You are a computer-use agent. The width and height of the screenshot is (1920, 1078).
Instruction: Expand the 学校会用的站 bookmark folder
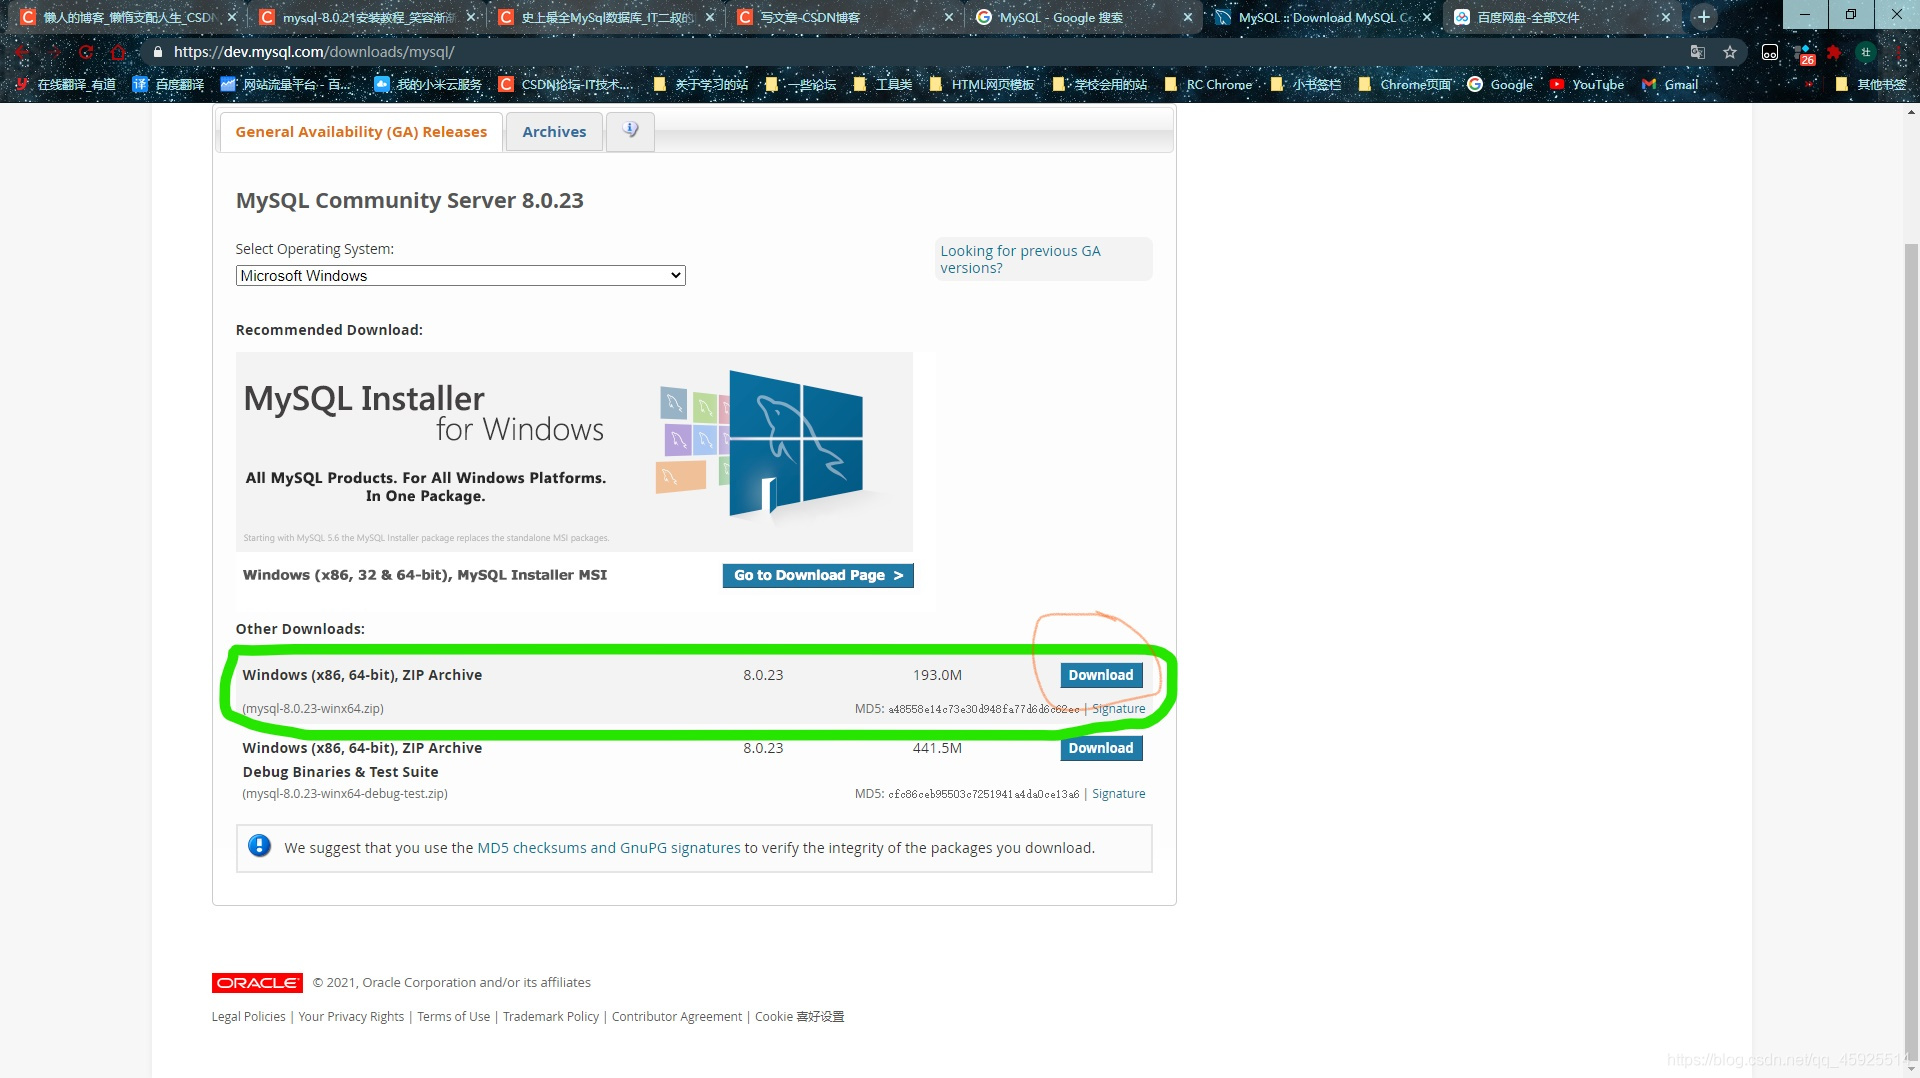click(x=1100, y=84)
